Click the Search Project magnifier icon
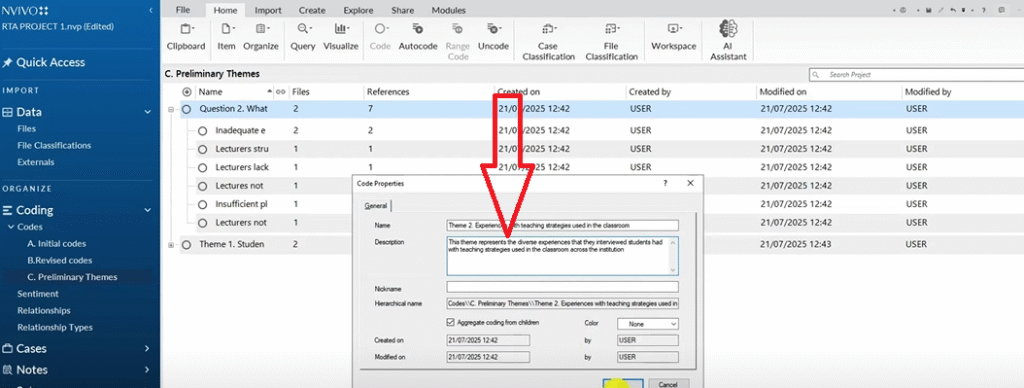 click(817, 74)
